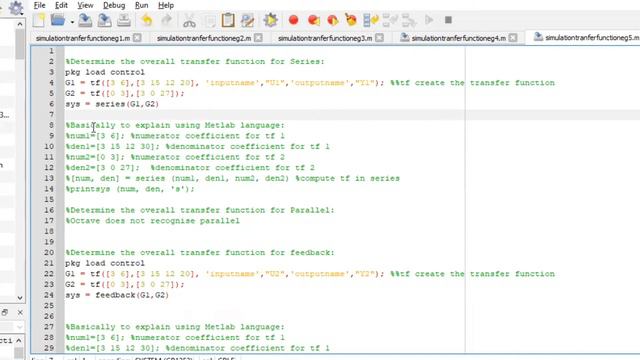Click the left panel scrollbar thumb
The height and width of the screenshot is (360, 640).
click(20, 45)
